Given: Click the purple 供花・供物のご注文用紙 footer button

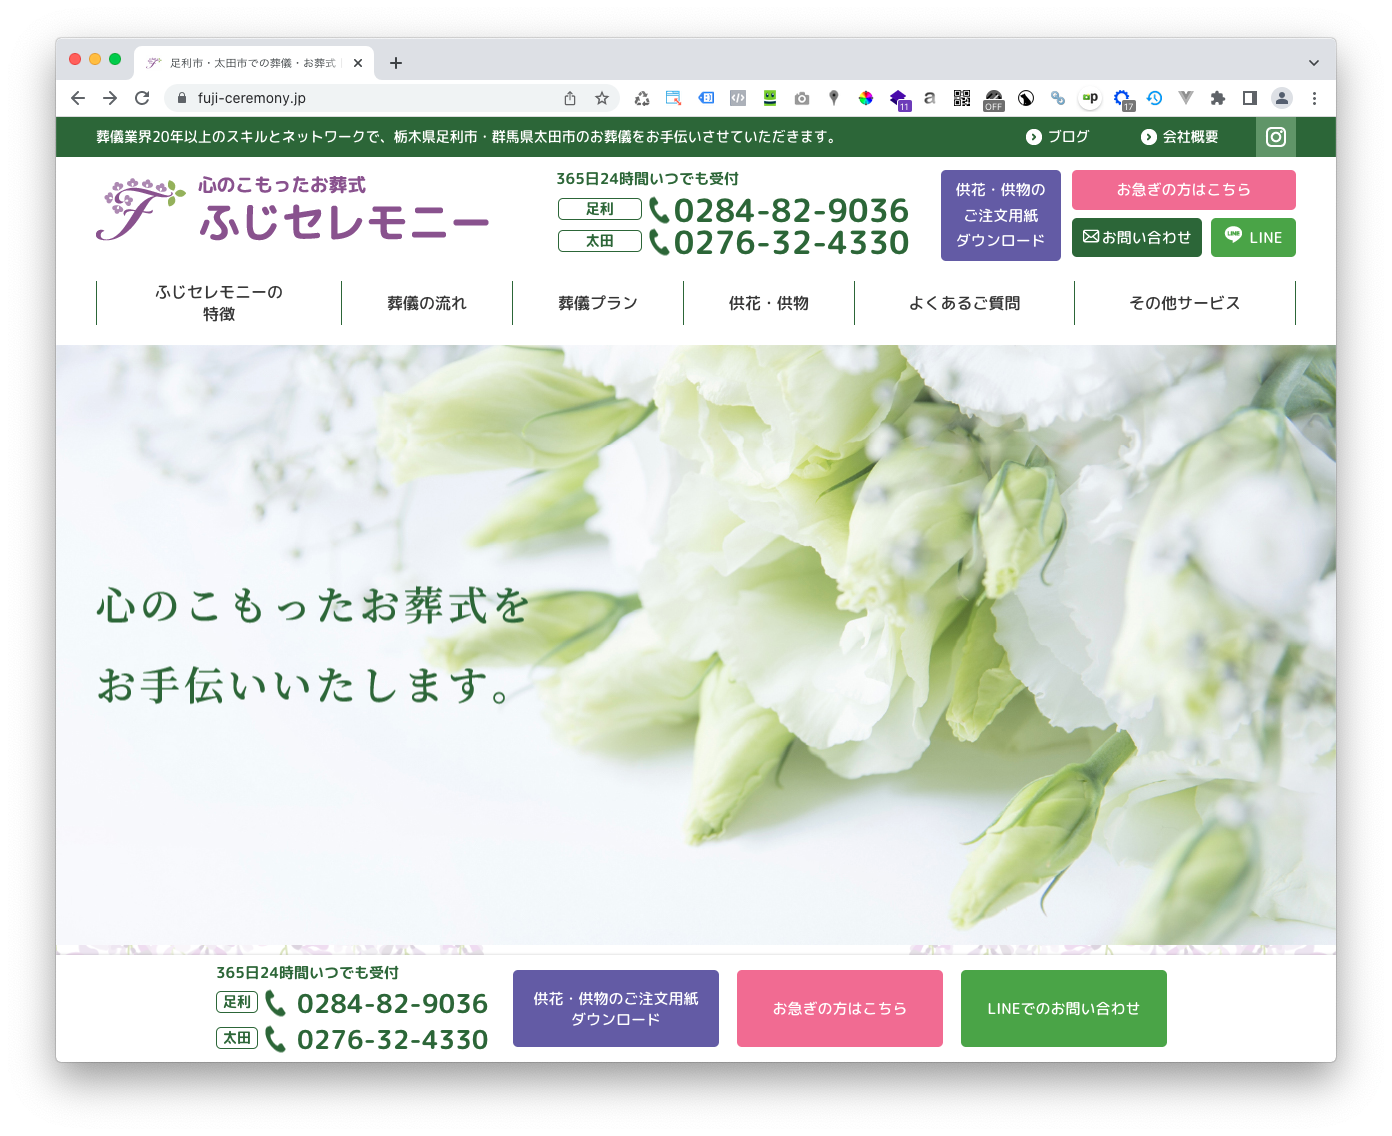Looking at the screenshot, I should 615,1008.
